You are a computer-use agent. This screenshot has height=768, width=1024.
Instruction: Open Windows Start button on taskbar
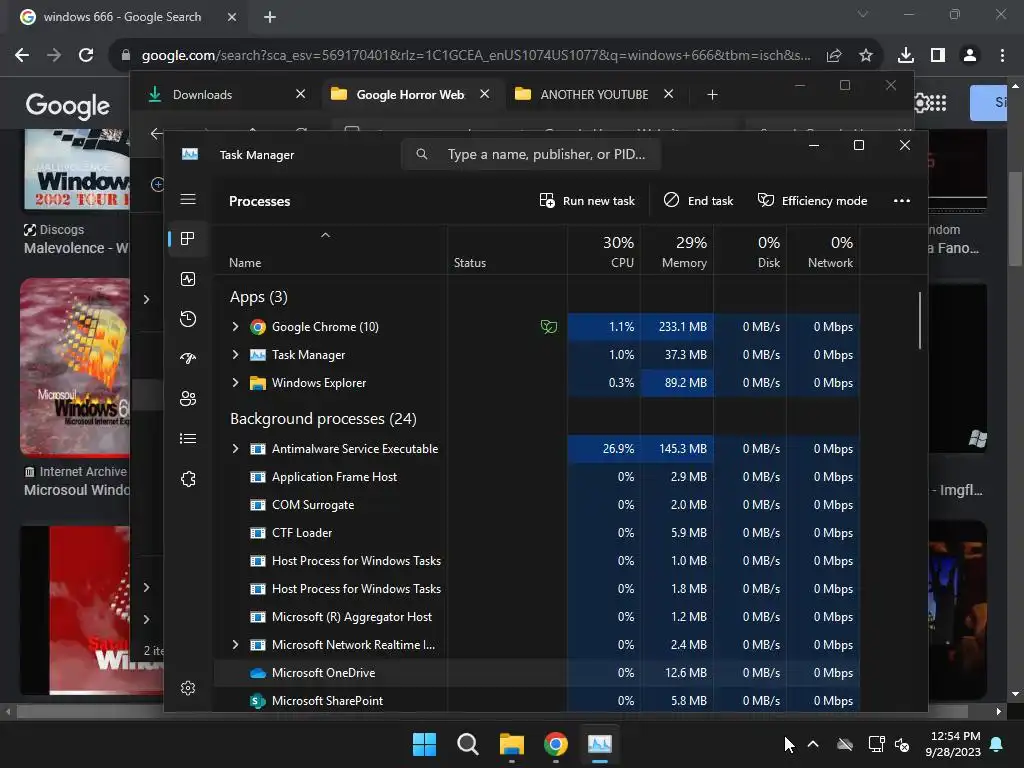(x=424, y=744)
